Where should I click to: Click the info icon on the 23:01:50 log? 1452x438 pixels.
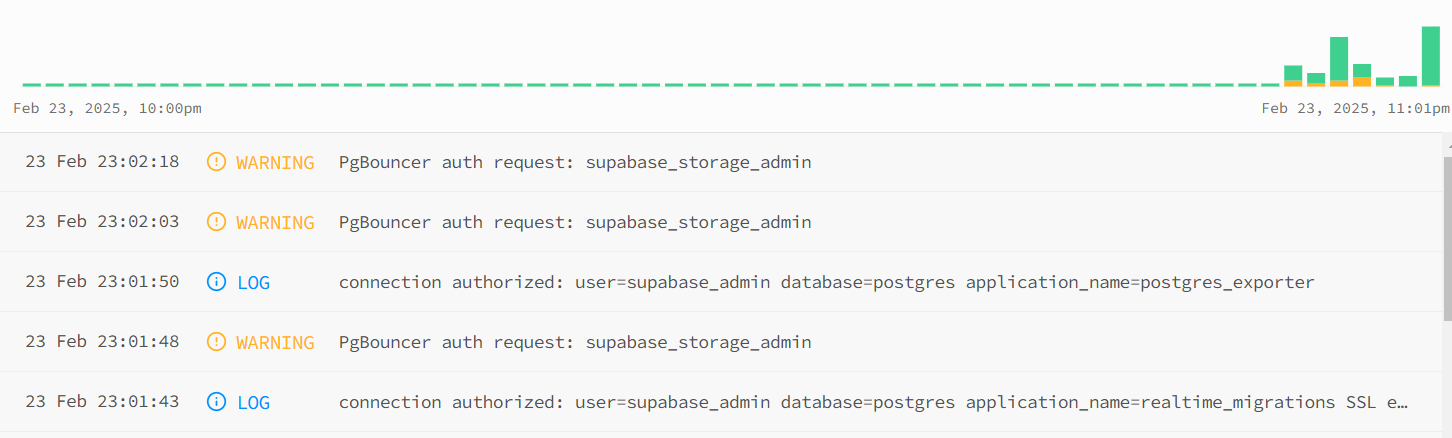coord(216,282)
